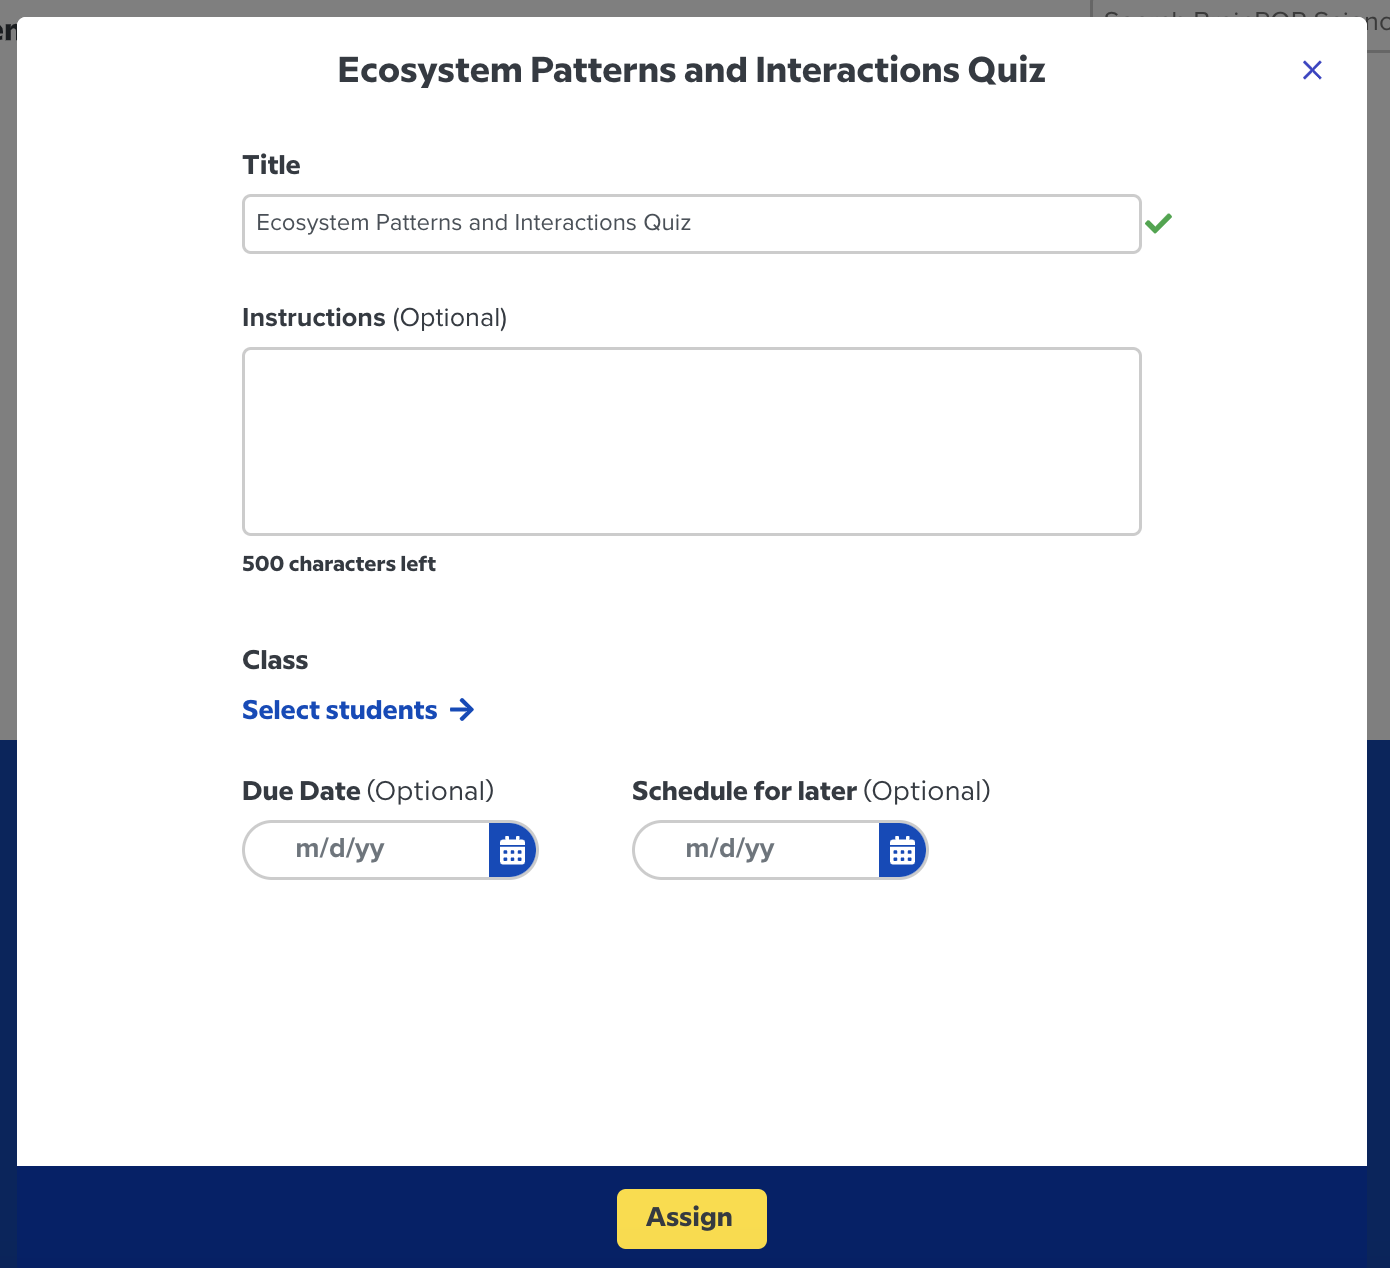Click the arrow icon next to Select students
Image resolution: width=1390 pixels, height=1268 pixels.
(462, 710)
